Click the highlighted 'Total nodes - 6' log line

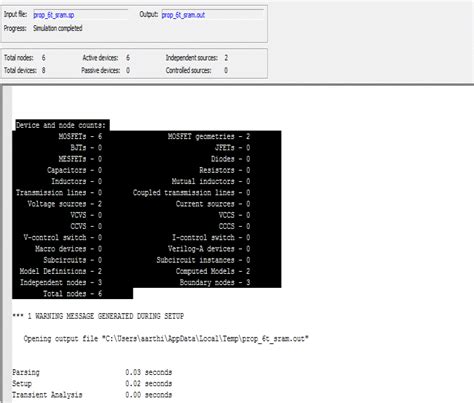72,294
